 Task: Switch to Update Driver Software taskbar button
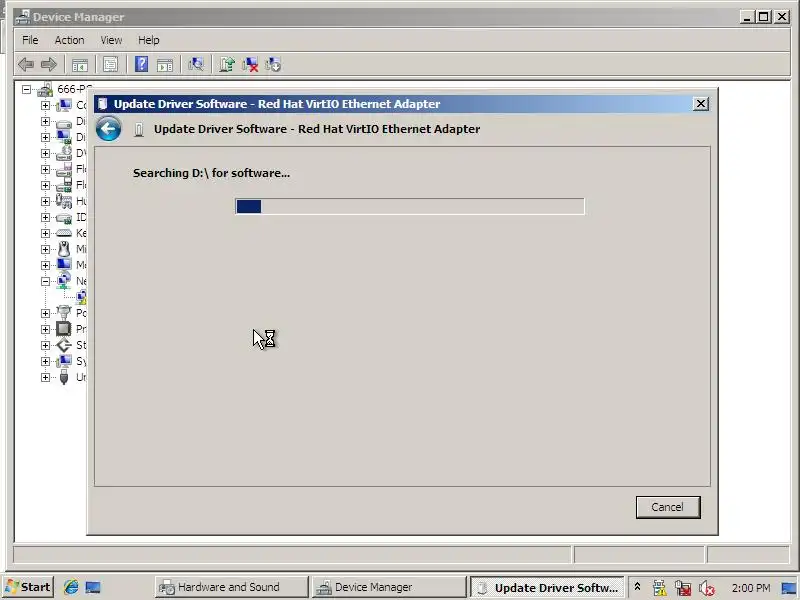coord(547,587)
